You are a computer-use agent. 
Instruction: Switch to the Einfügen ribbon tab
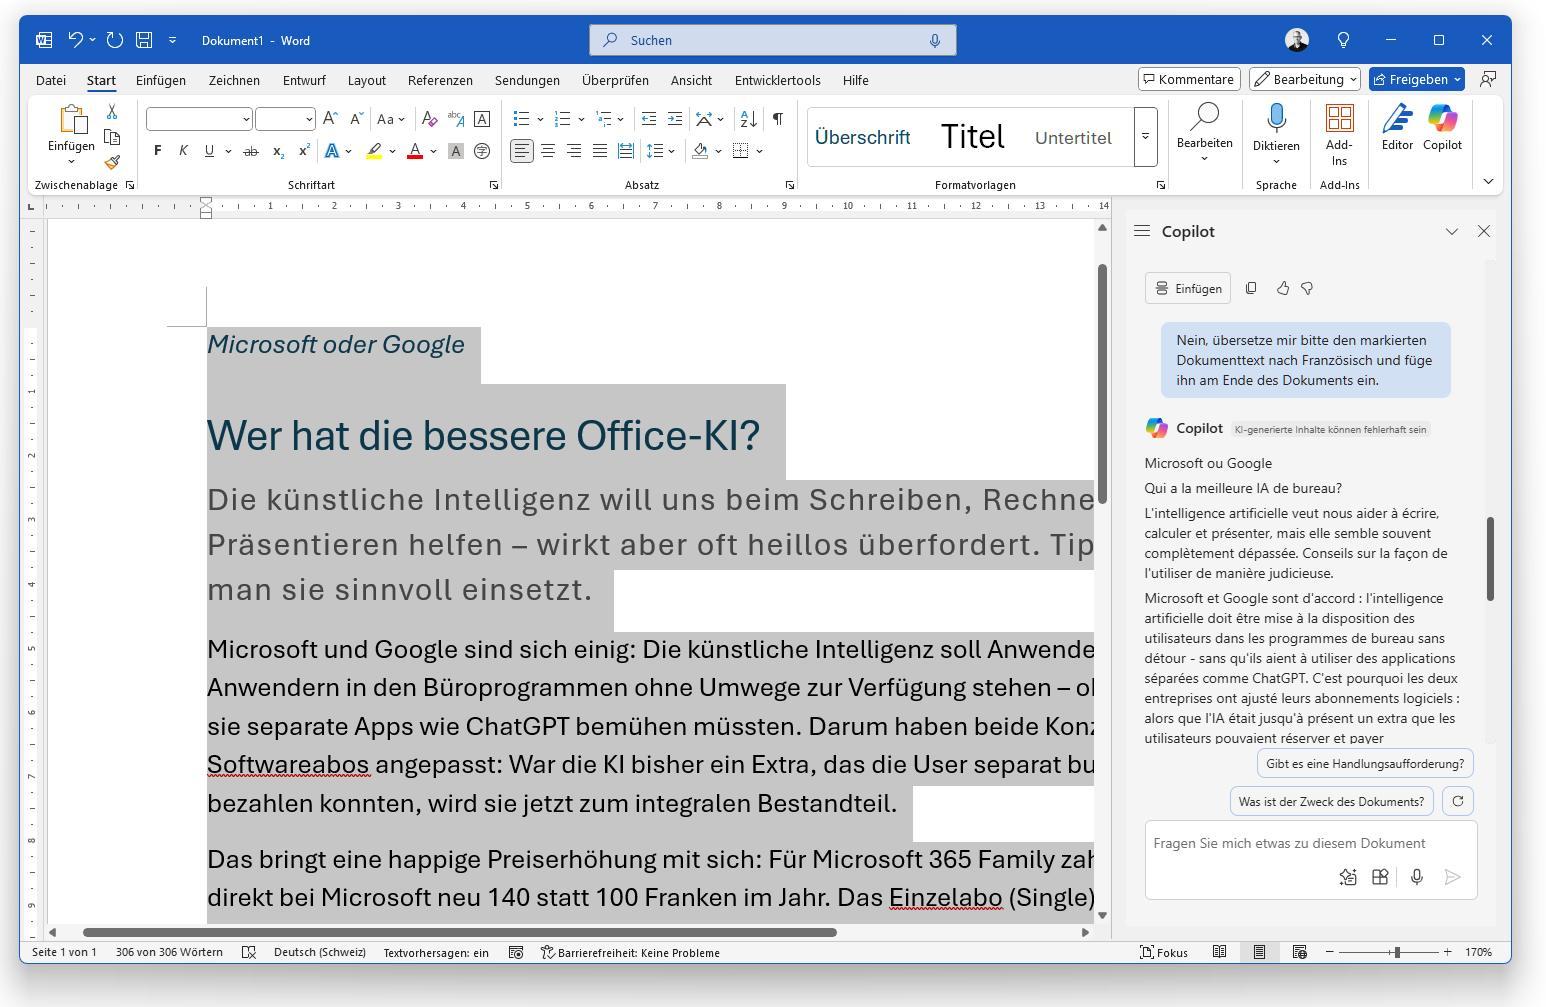click(x=161, y=80)
